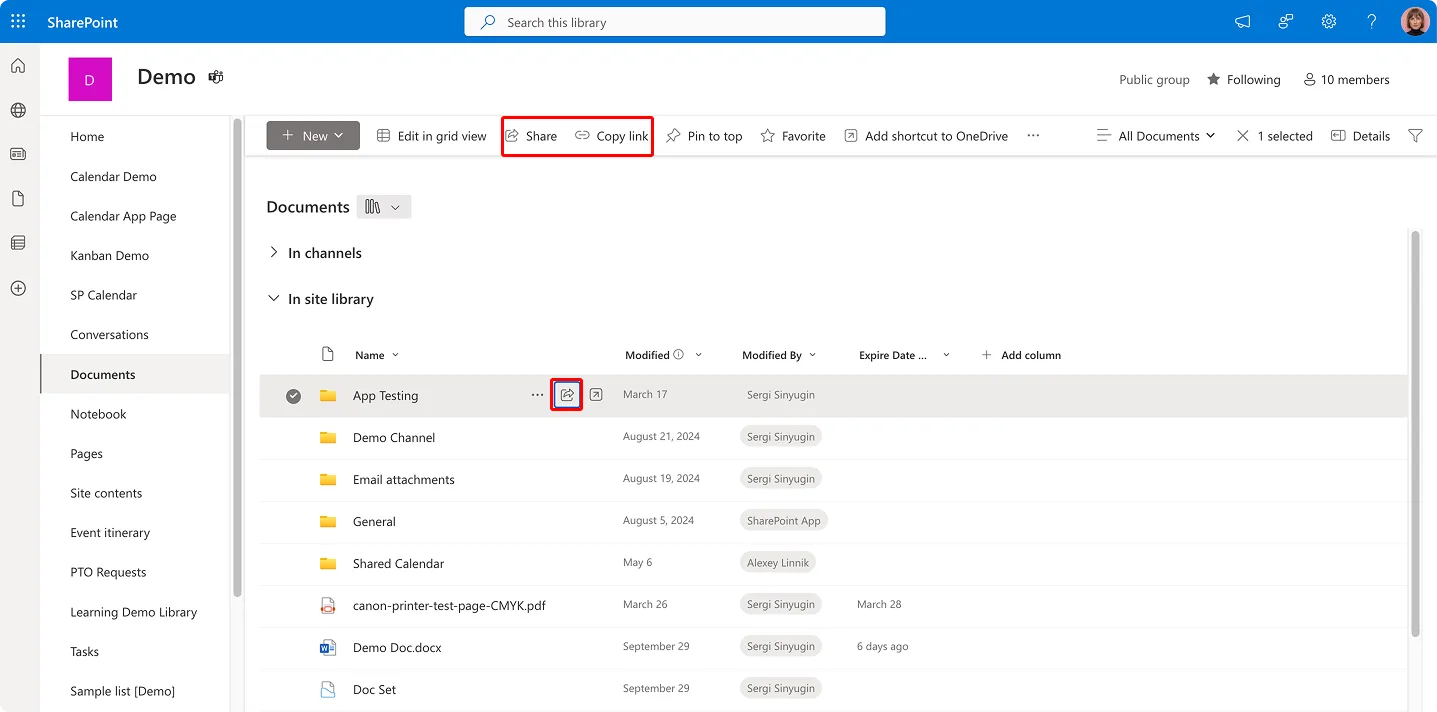Open the SharePoint settings gear

pos(1328,21)
